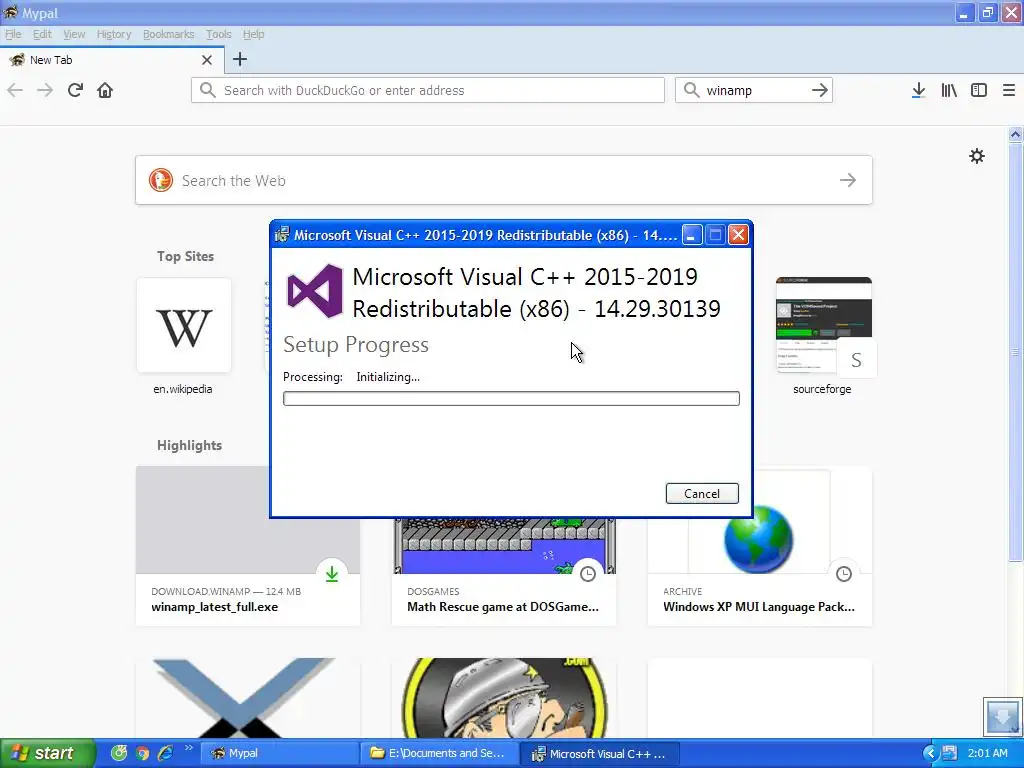This screenshot has height=768, width=1024.
Task: Launch Internet Explorer from quick launch
Action: pos(165,753)
